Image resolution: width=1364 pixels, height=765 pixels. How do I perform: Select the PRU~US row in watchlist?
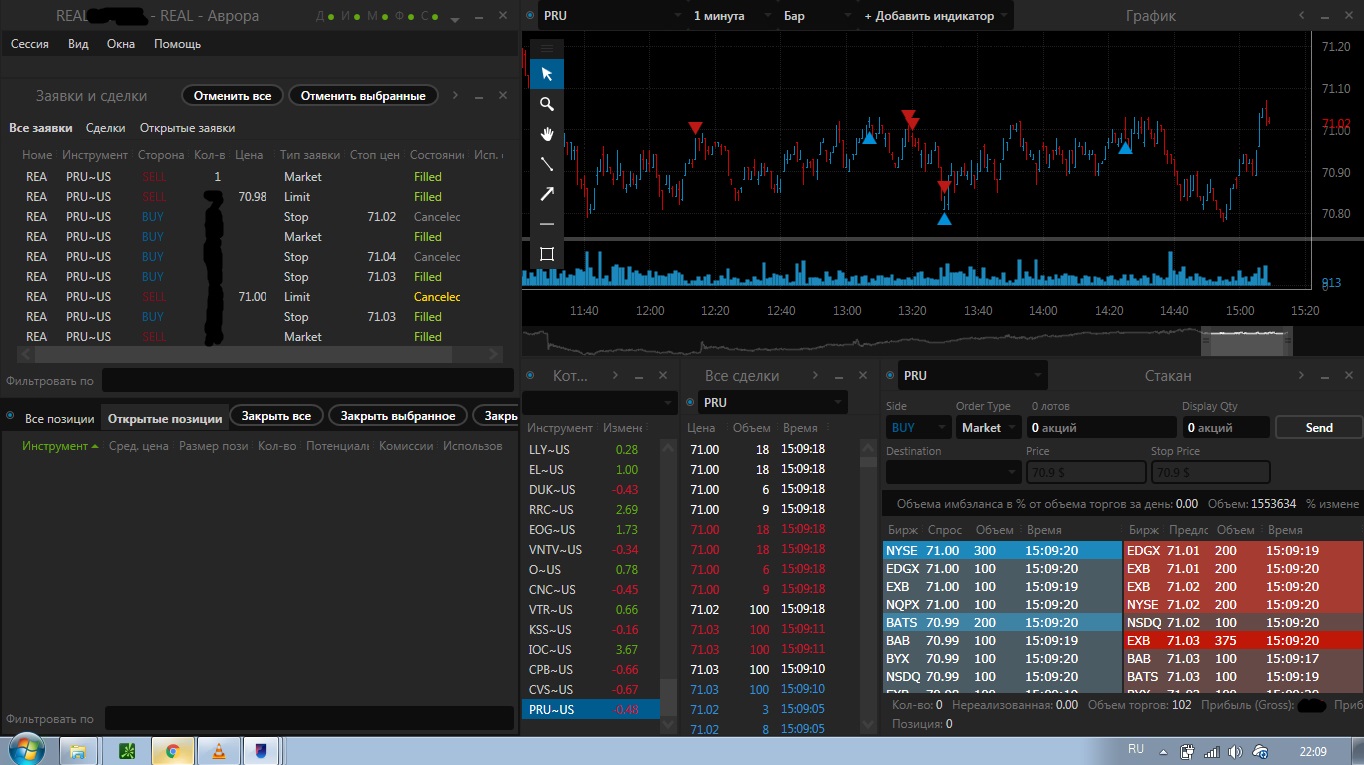(x=591, y=709)
